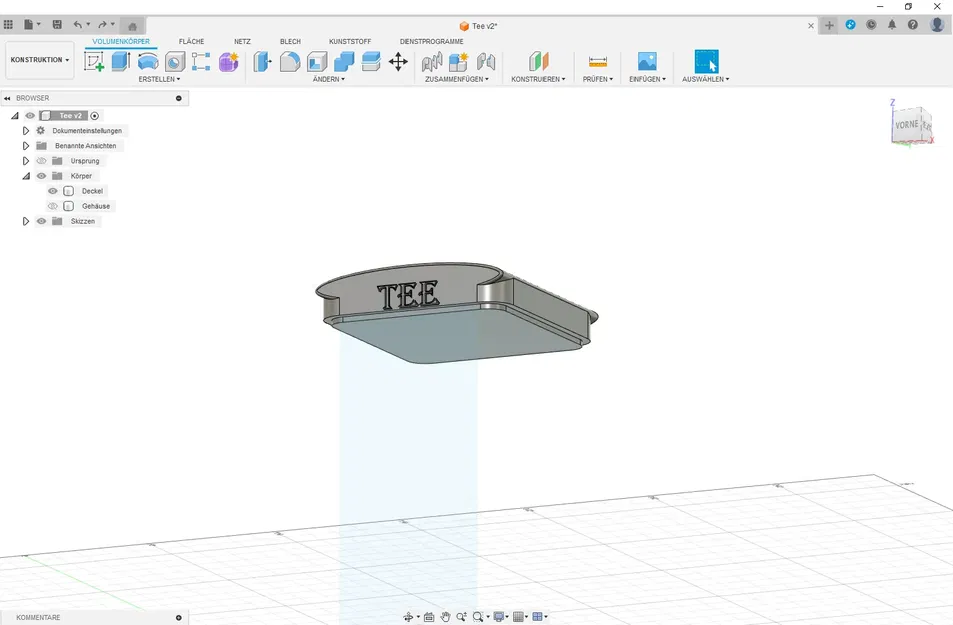Screen dimensions: 953x625
Task: Activate the Orbit tool at the bottom
Action: click(408, 616)
